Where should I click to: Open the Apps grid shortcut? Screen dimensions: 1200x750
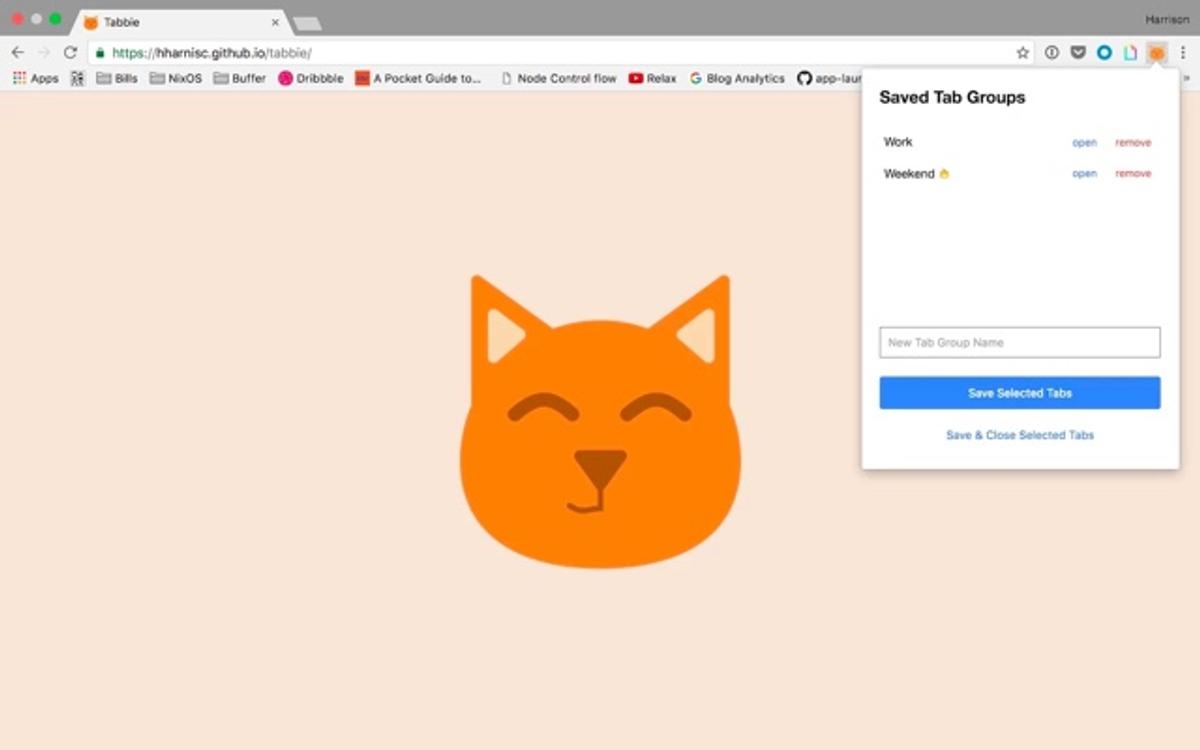(35, 78)
